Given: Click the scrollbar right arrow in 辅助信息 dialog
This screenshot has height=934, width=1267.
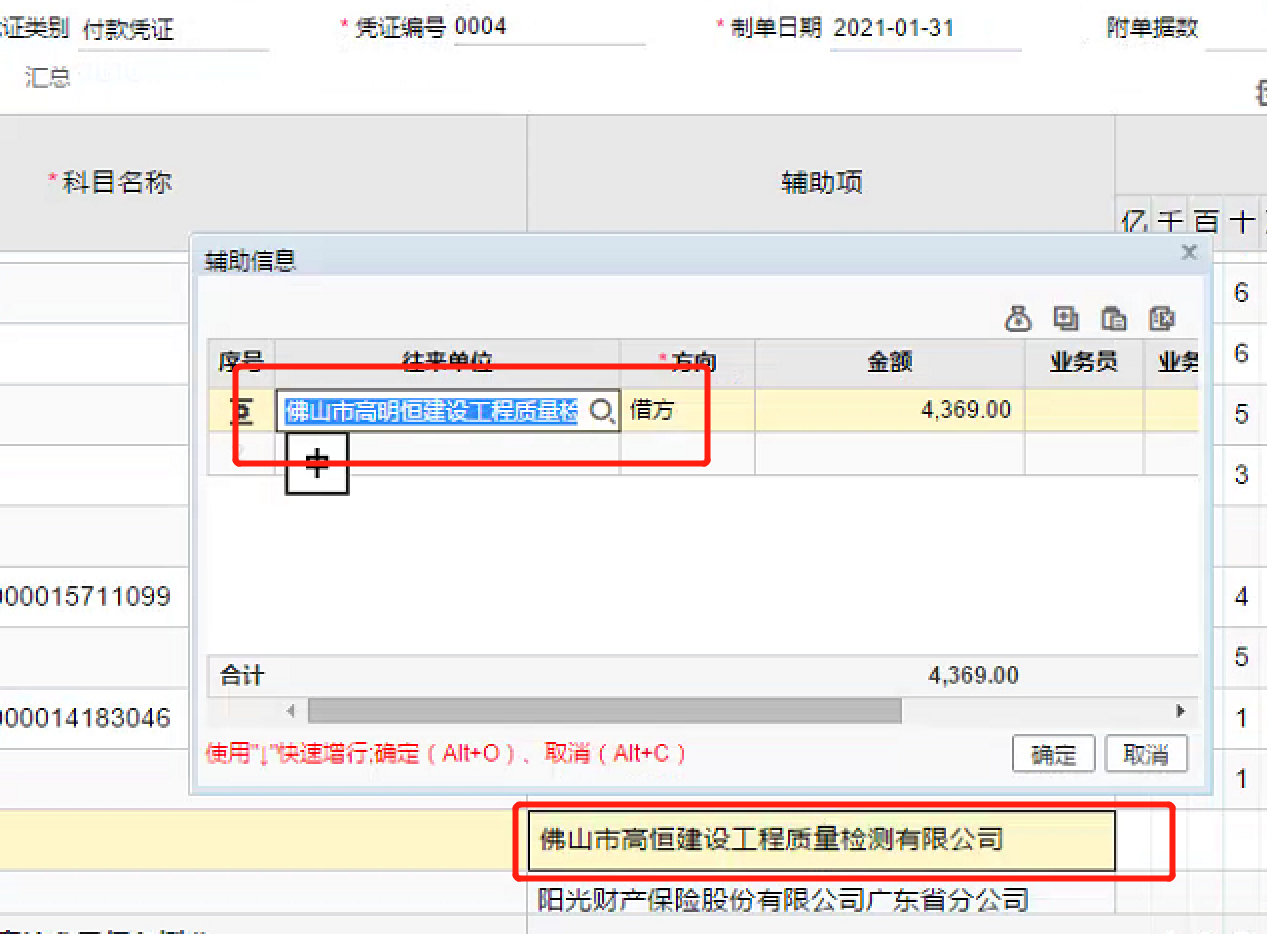Looking at the screenshot, I should tap(1181, 711).
